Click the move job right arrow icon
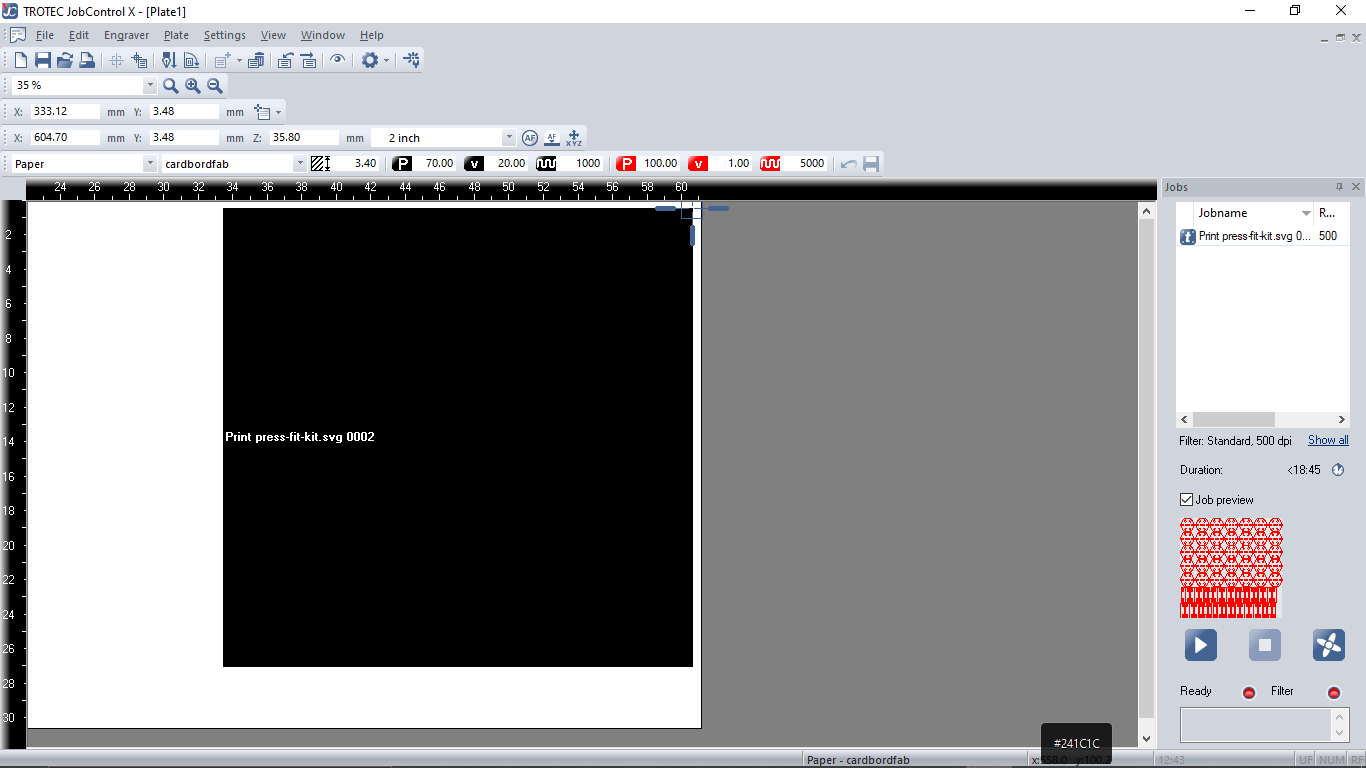Viewport: 1366px width, 768px height. (308, 60)
